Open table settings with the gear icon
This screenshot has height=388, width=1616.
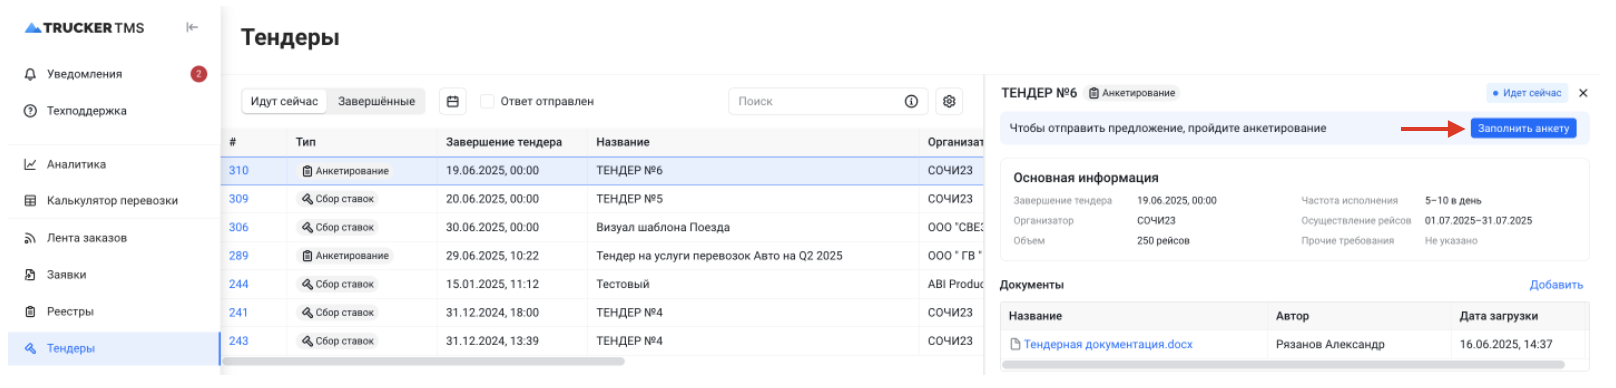949,101
